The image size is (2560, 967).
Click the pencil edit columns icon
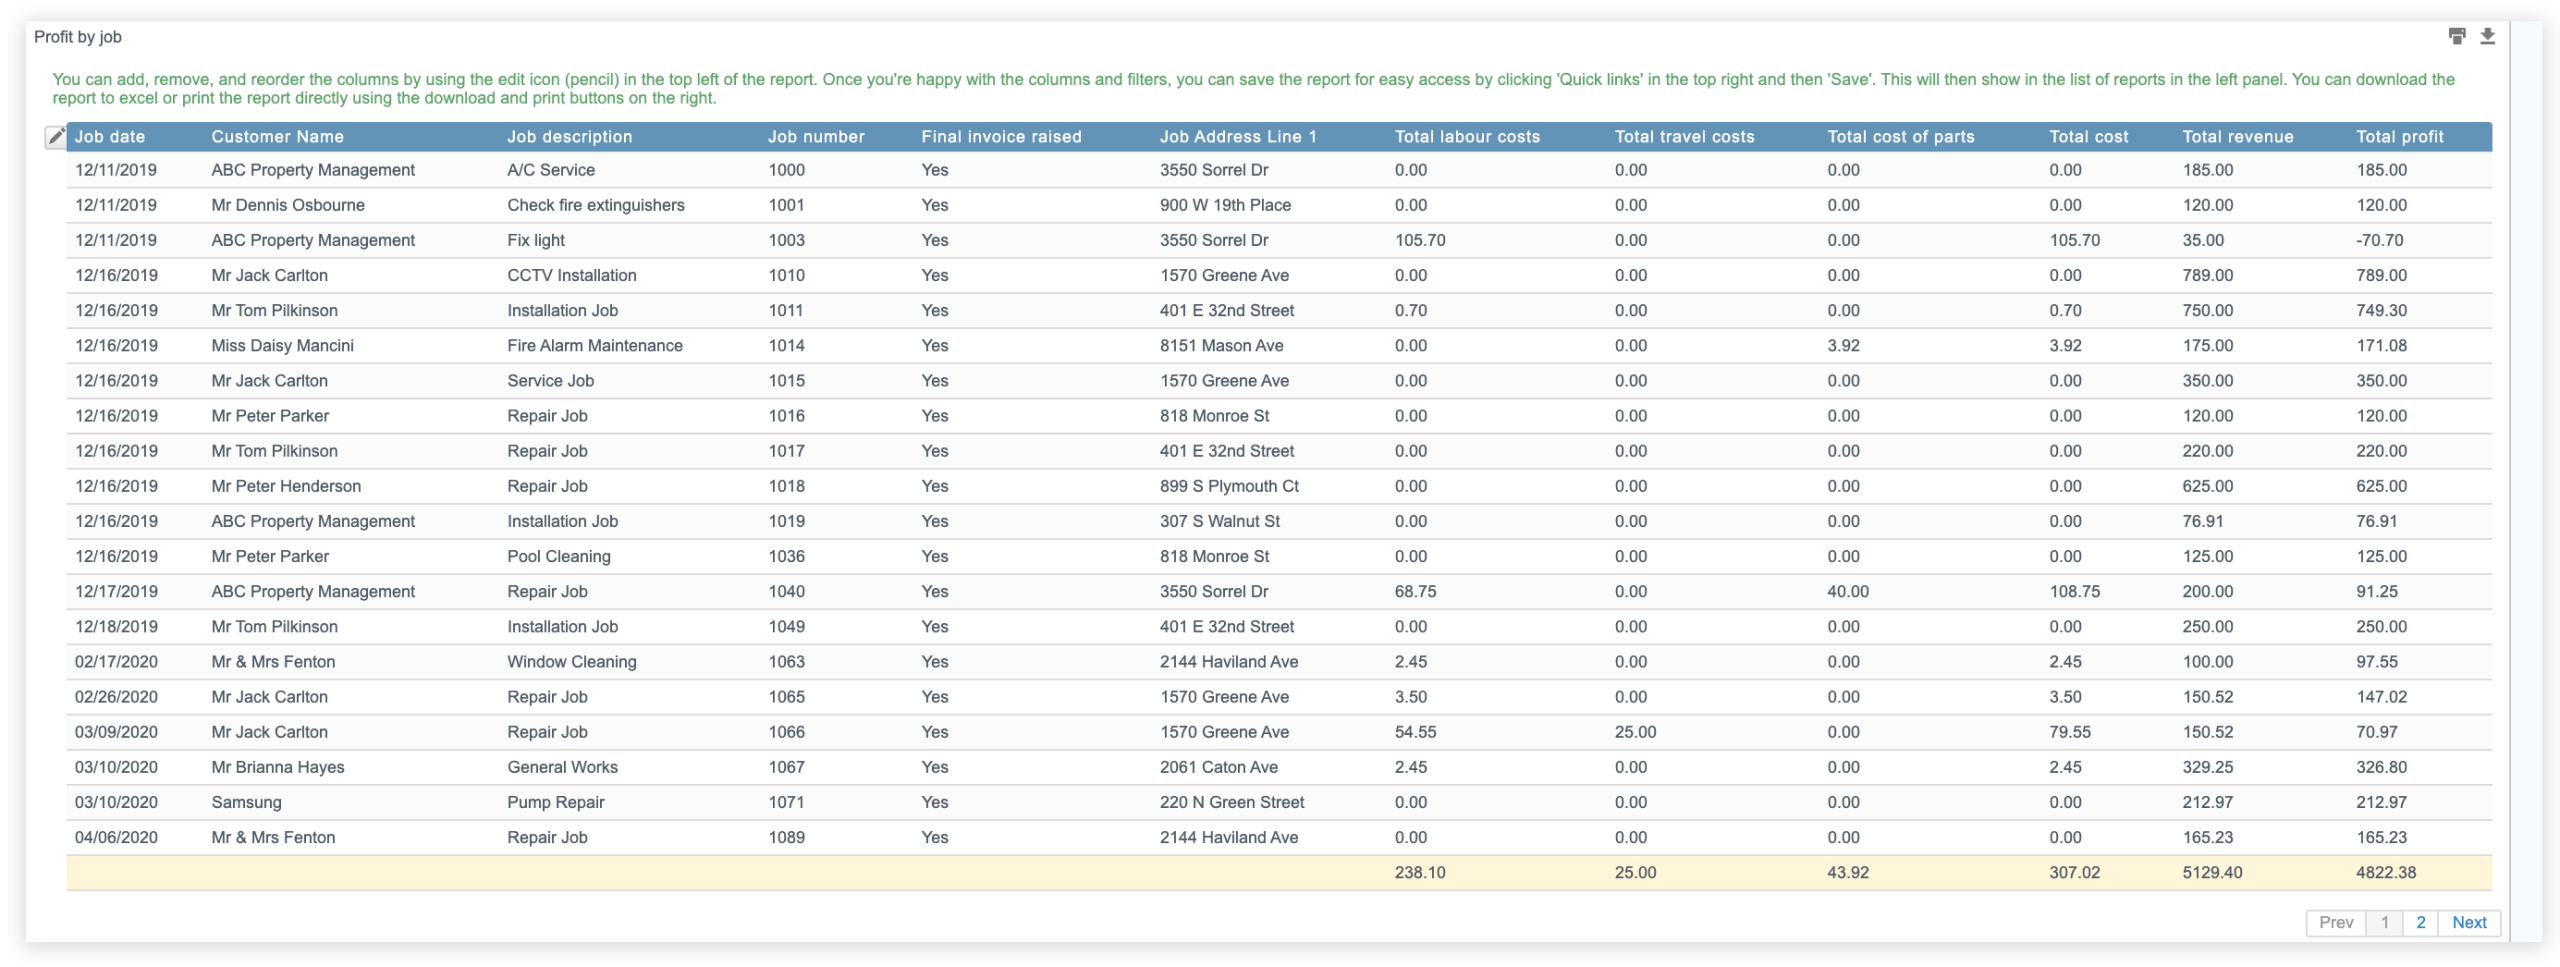[x=56, y=136]
